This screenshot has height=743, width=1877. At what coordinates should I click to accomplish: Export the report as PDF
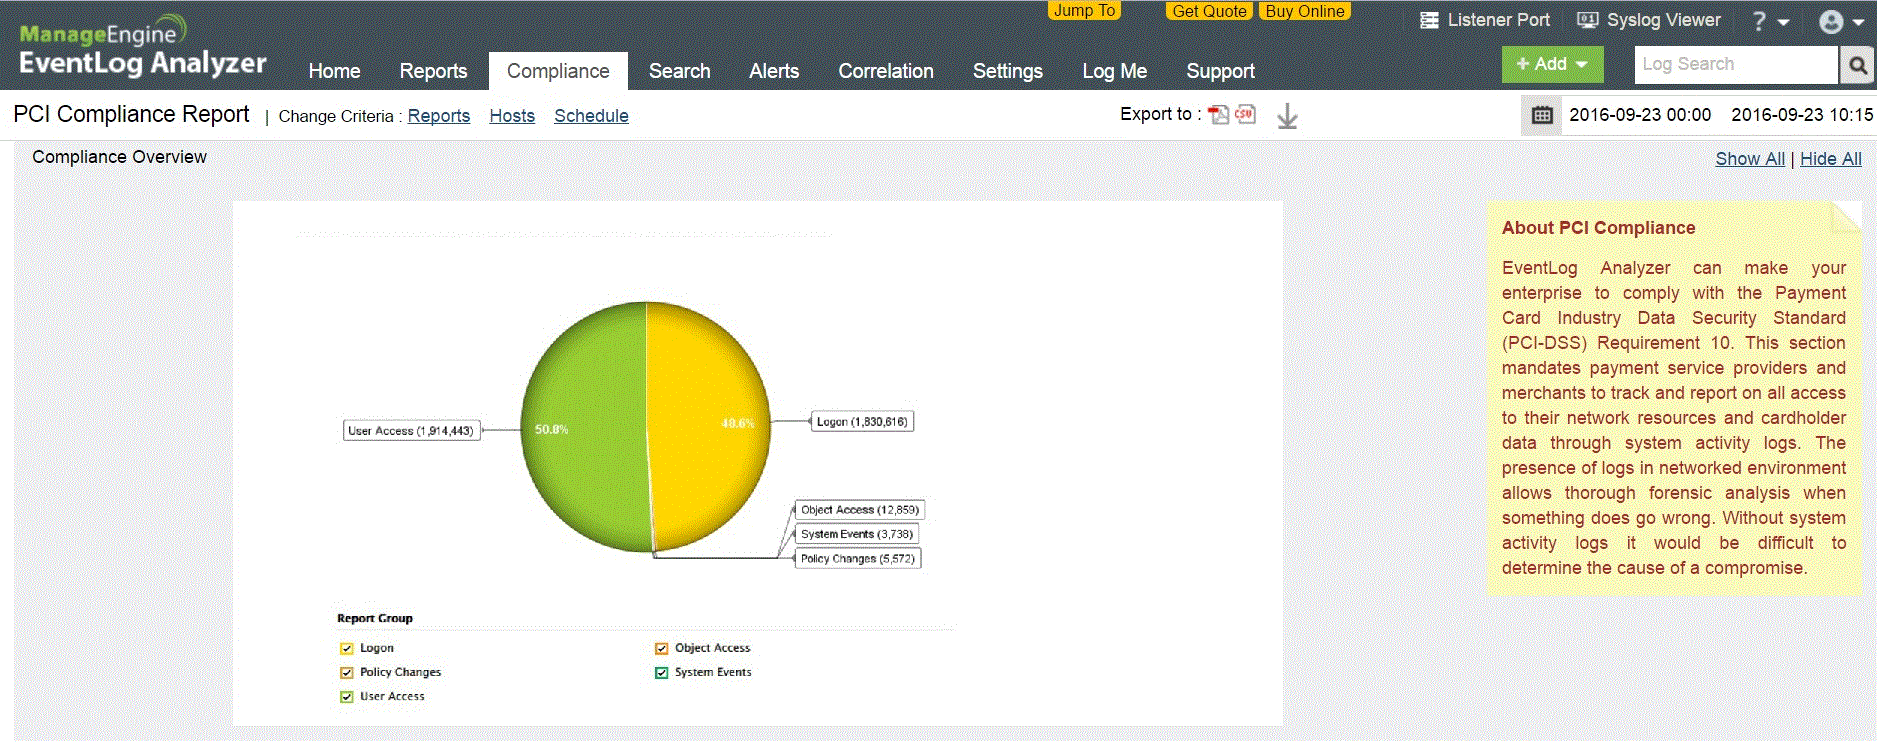coord(1218,114)
